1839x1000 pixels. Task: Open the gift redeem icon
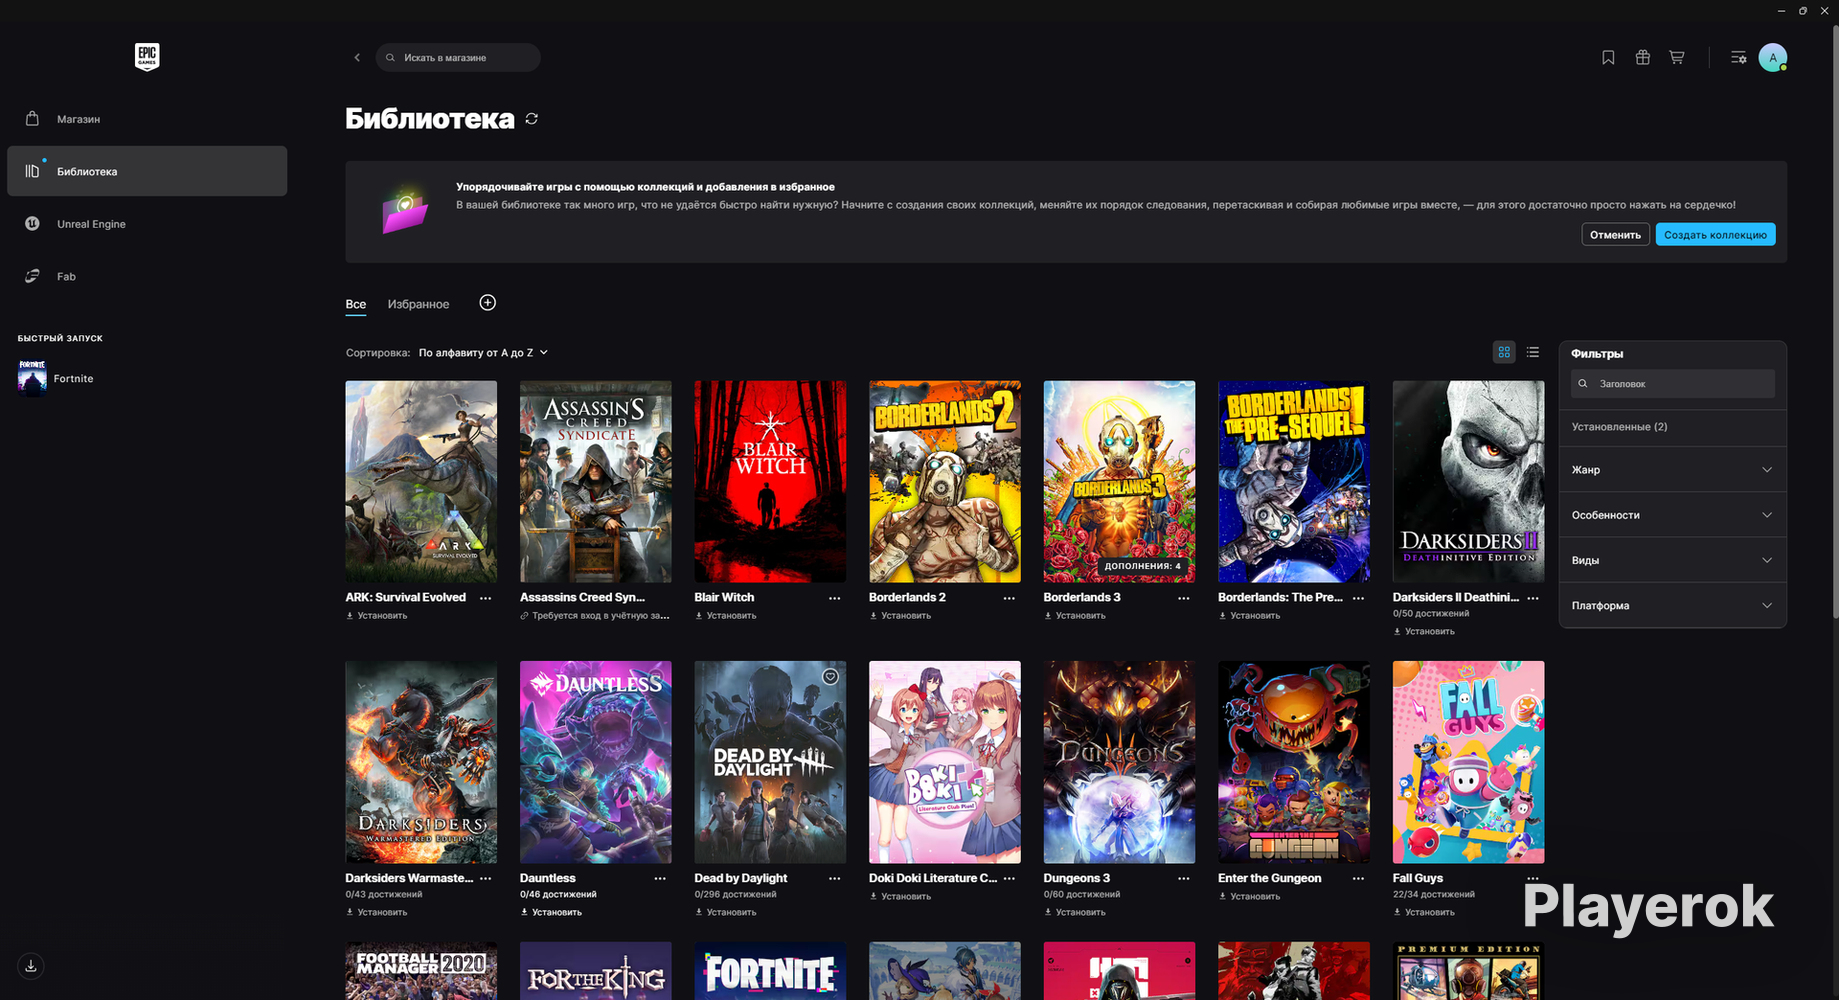(1642, 58)
